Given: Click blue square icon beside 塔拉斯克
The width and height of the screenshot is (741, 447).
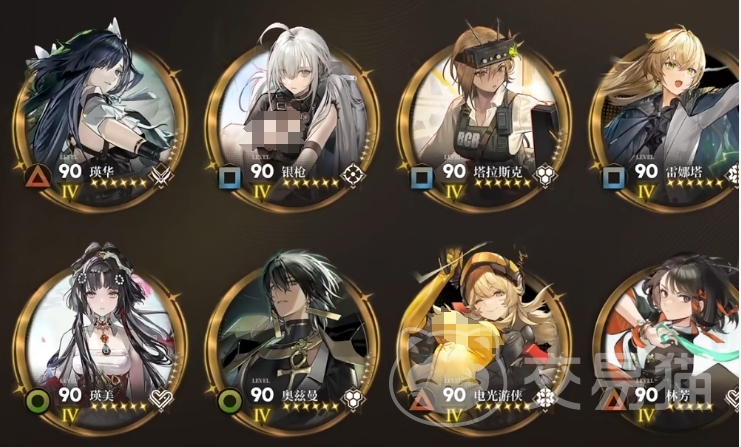Looking at the screenshot, I should pos(422,179).
